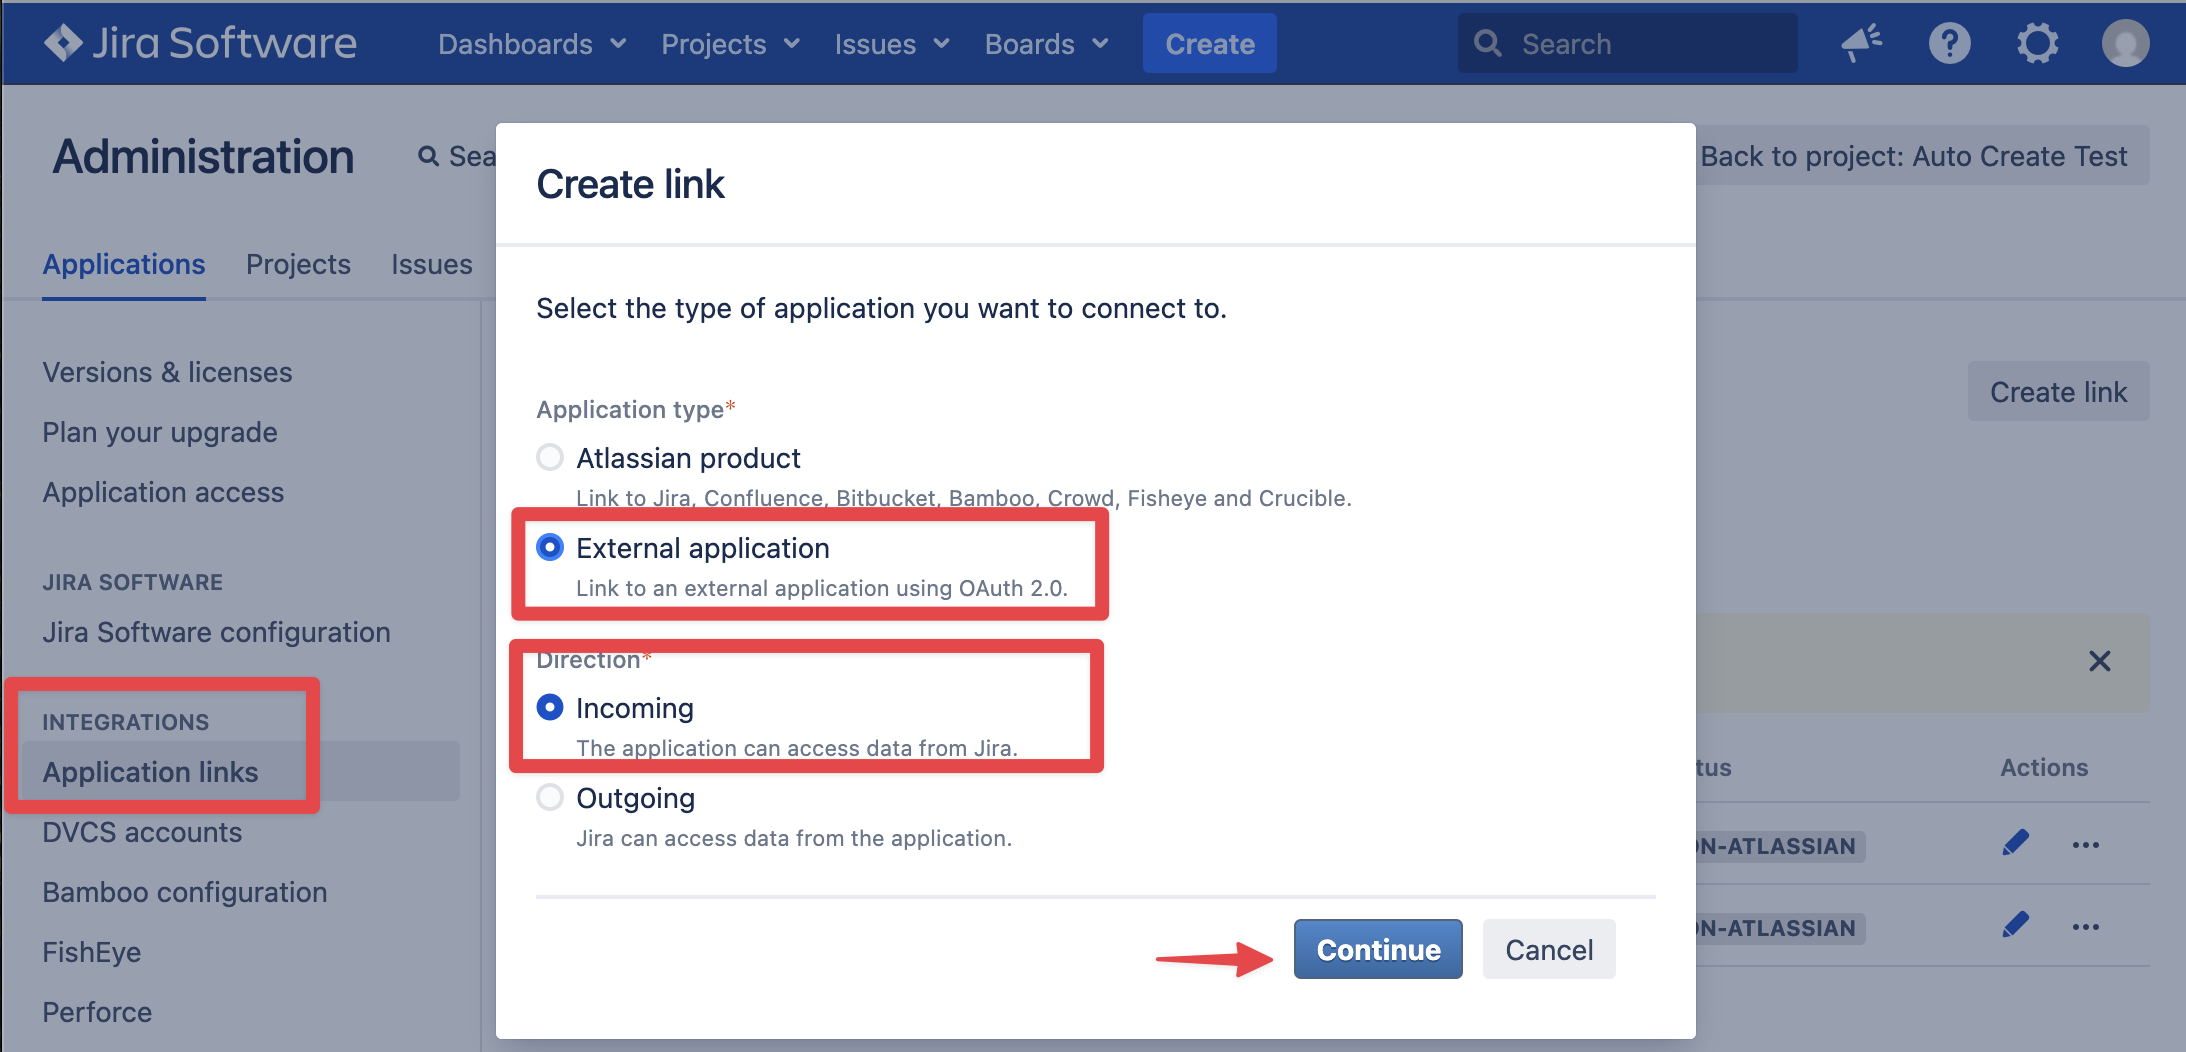Open Application links in the sidebar
The width and height of the screenshot is (2186, 1052).
[x=150, y=772]
